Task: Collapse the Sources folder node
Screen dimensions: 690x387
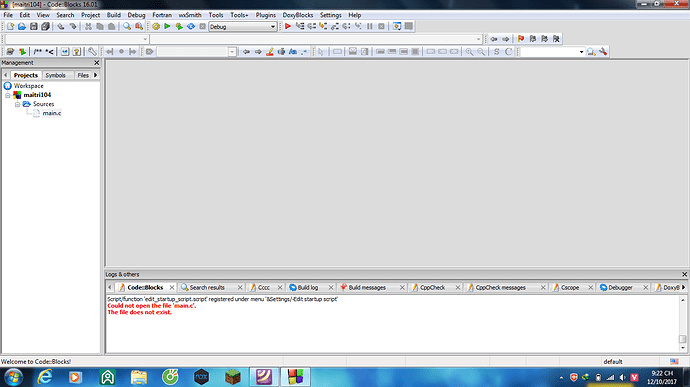Action: [x=17, y=104]
